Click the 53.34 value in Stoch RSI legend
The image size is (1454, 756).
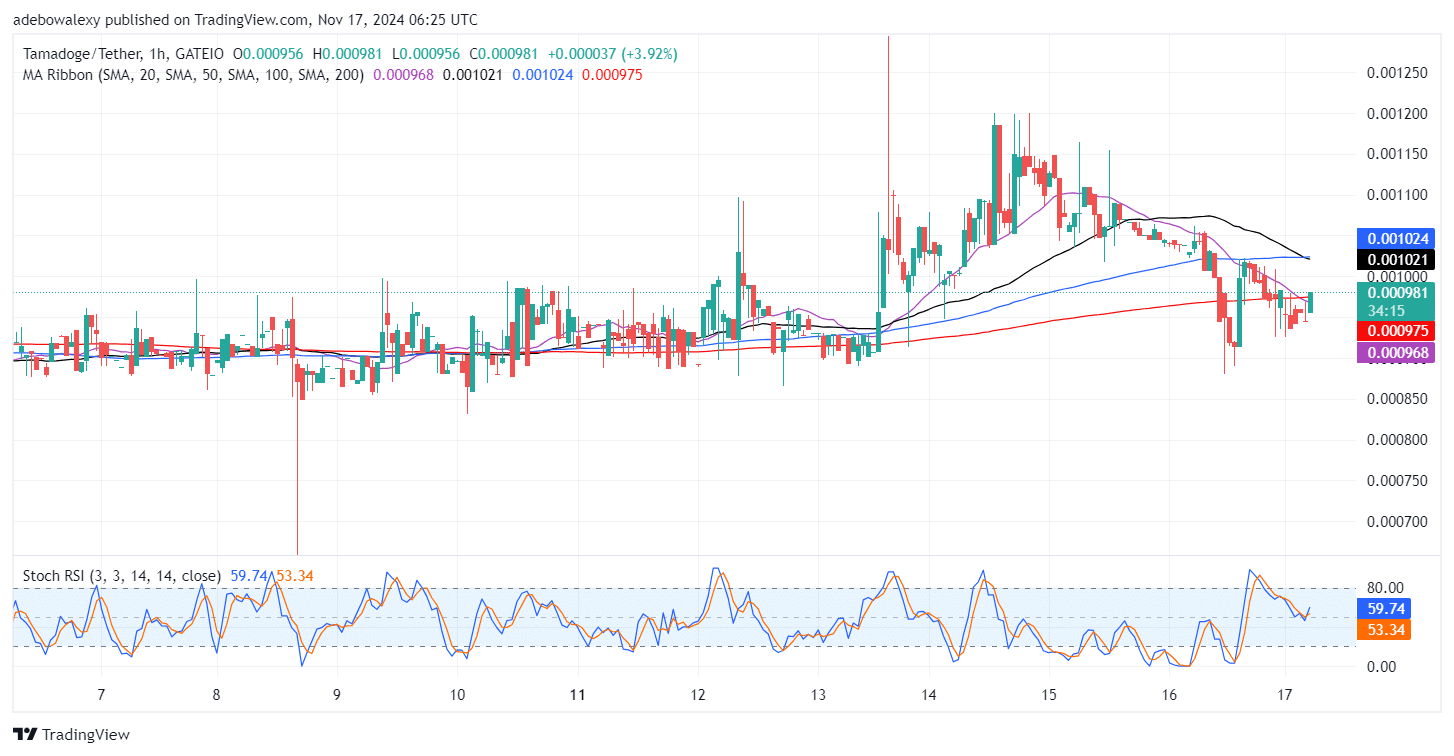(x=296, y=576)
